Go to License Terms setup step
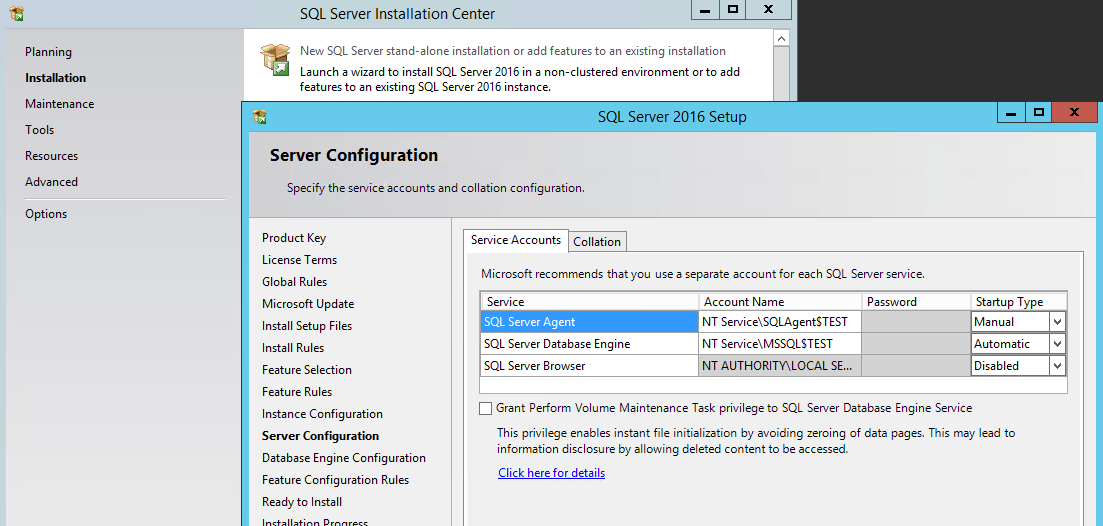Image resolution: width=1103 pixels, height=526 pixels. (300, 260)
